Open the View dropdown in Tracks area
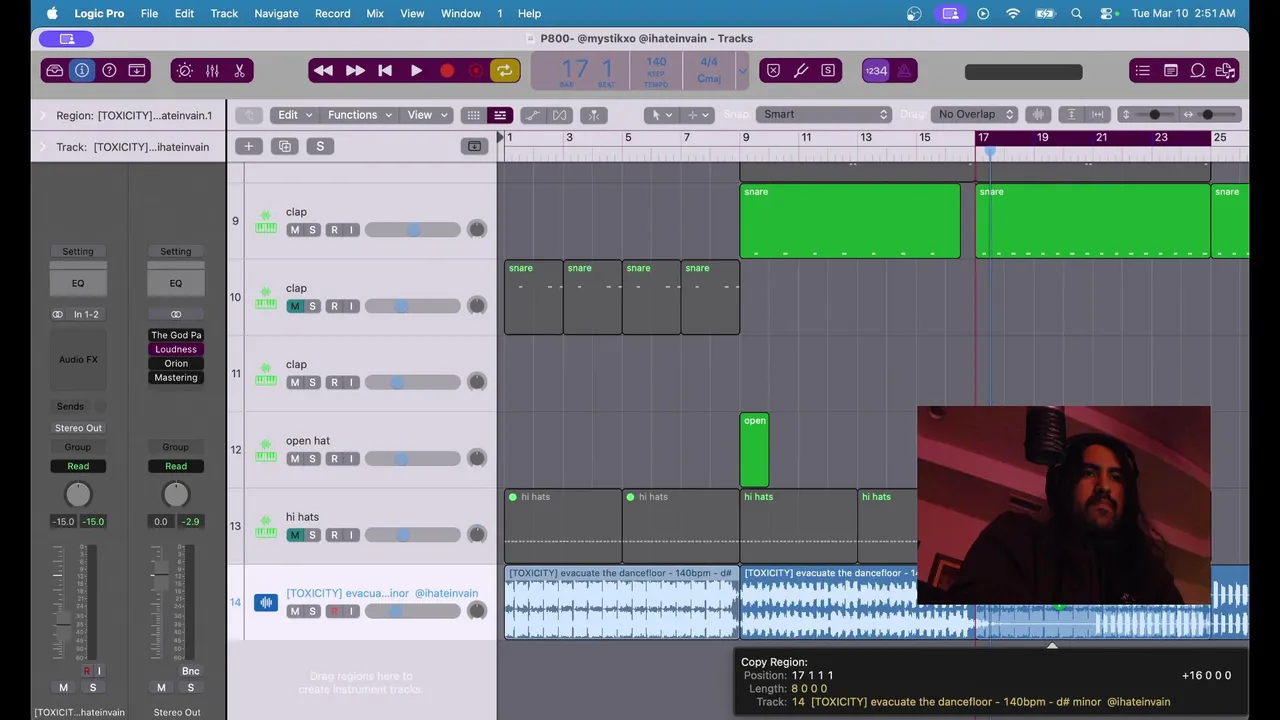This screenshot has height=720, width=1280. pos(427,115)
